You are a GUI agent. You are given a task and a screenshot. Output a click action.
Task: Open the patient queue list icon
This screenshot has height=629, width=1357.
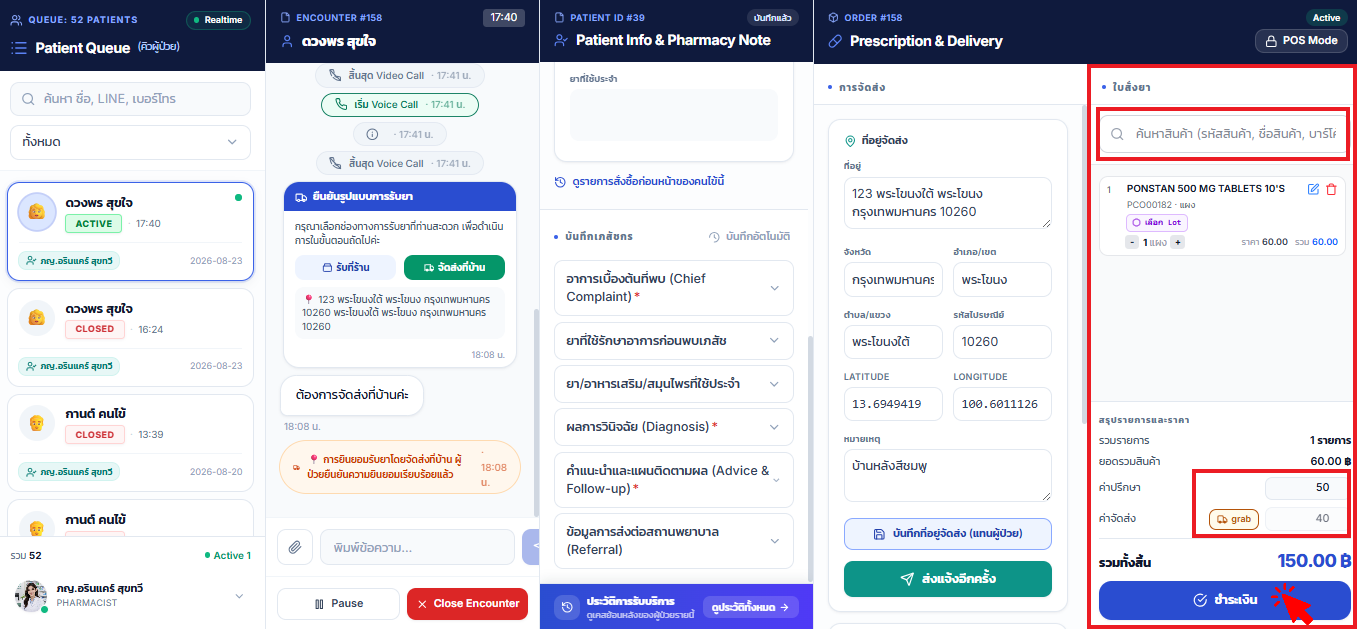(19, 47)
